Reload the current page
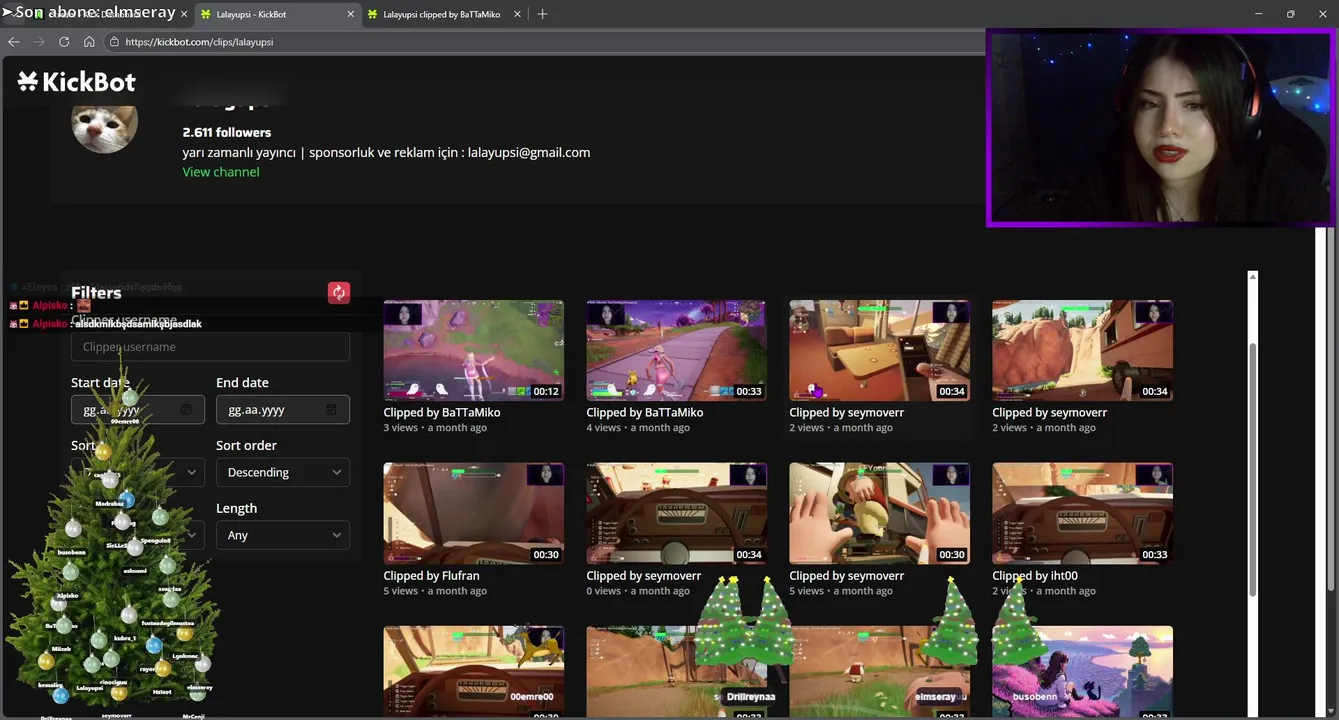1339x720 pixels. 64,42
